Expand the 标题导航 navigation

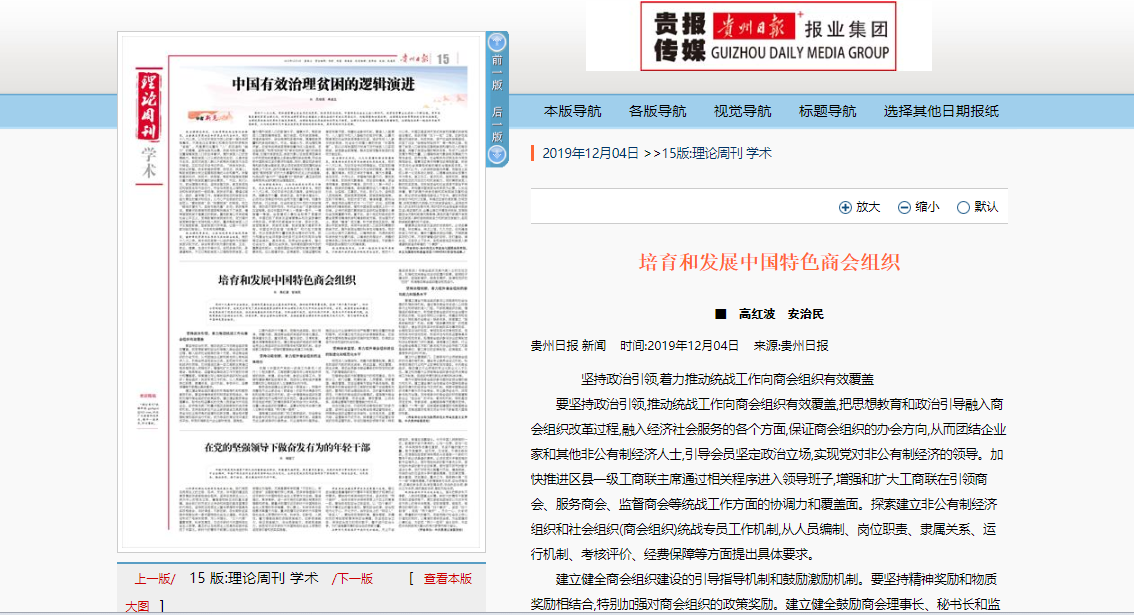coord(827,111)
